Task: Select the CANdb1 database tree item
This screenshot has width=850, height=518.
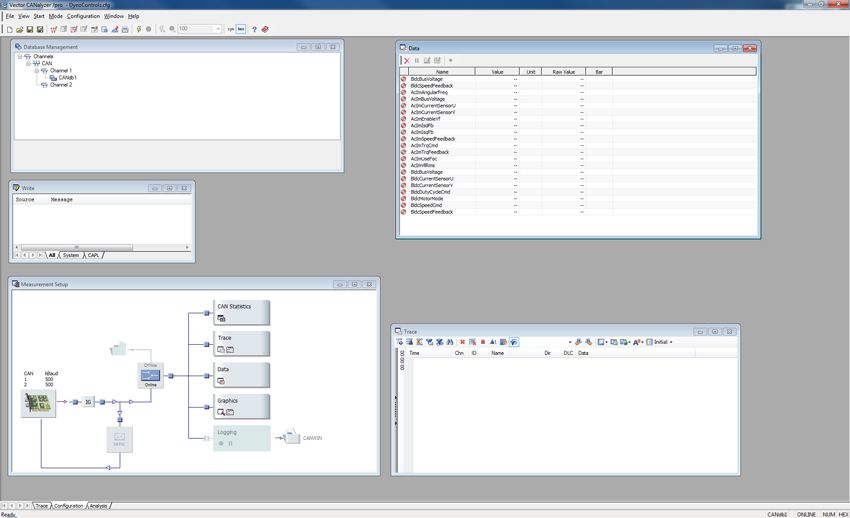Action: 66,77
